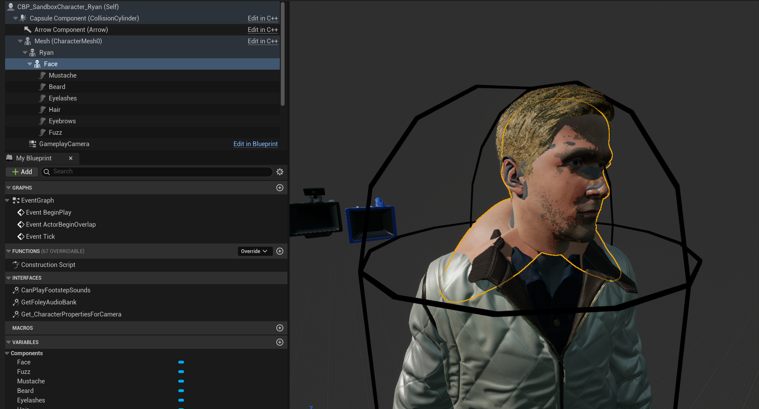
Task: Click the Hair groom icon
Action: click(43, 109)
